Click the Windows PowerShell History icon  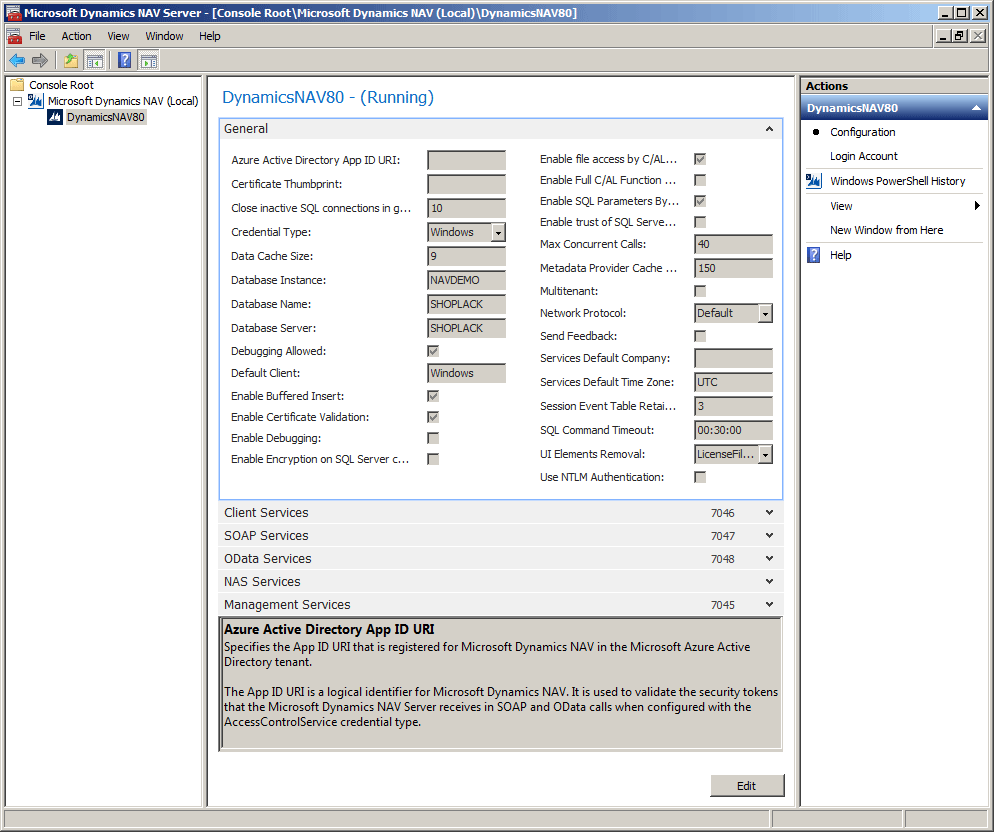(814, 181)
